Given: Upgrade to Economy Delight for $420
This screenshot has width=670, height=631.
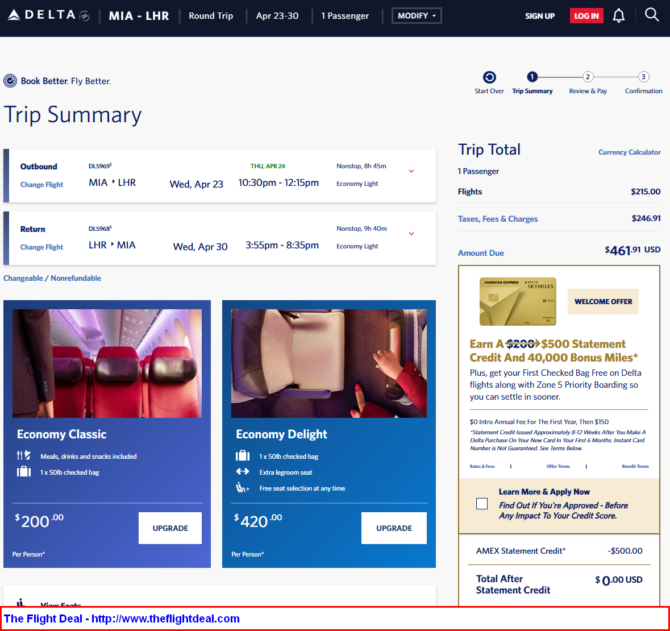Looking at the screenshot, I should (x=394, y=528).
